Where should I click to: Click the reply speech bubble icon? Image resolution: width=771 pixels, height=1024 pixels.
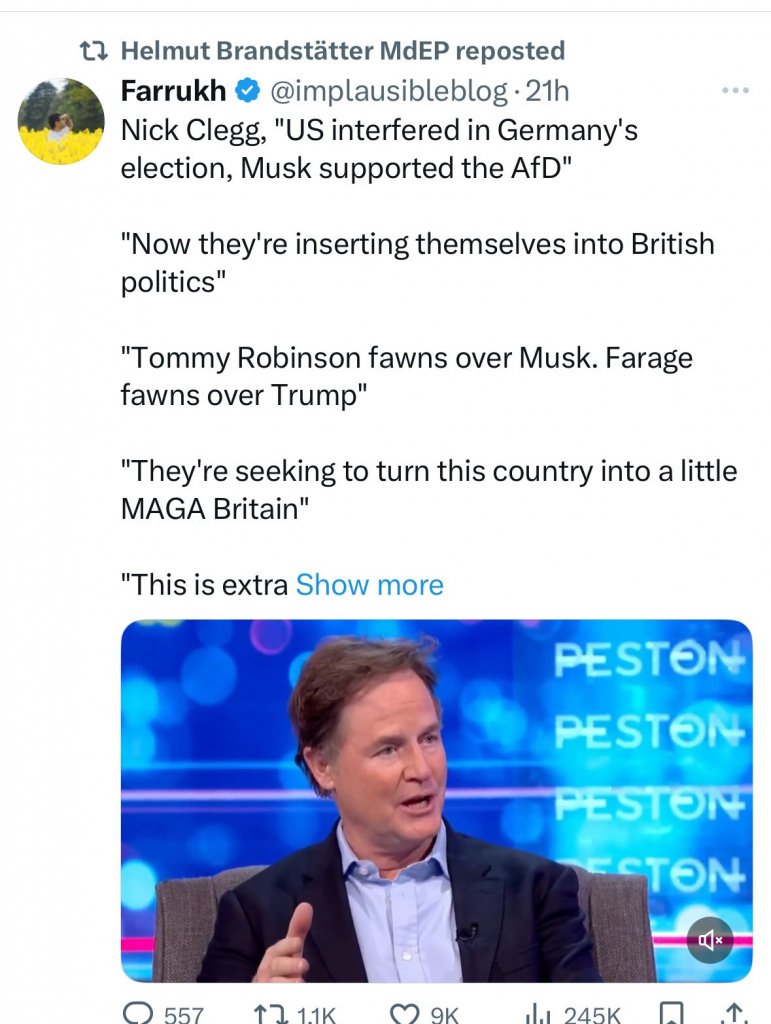point(137,1013)
